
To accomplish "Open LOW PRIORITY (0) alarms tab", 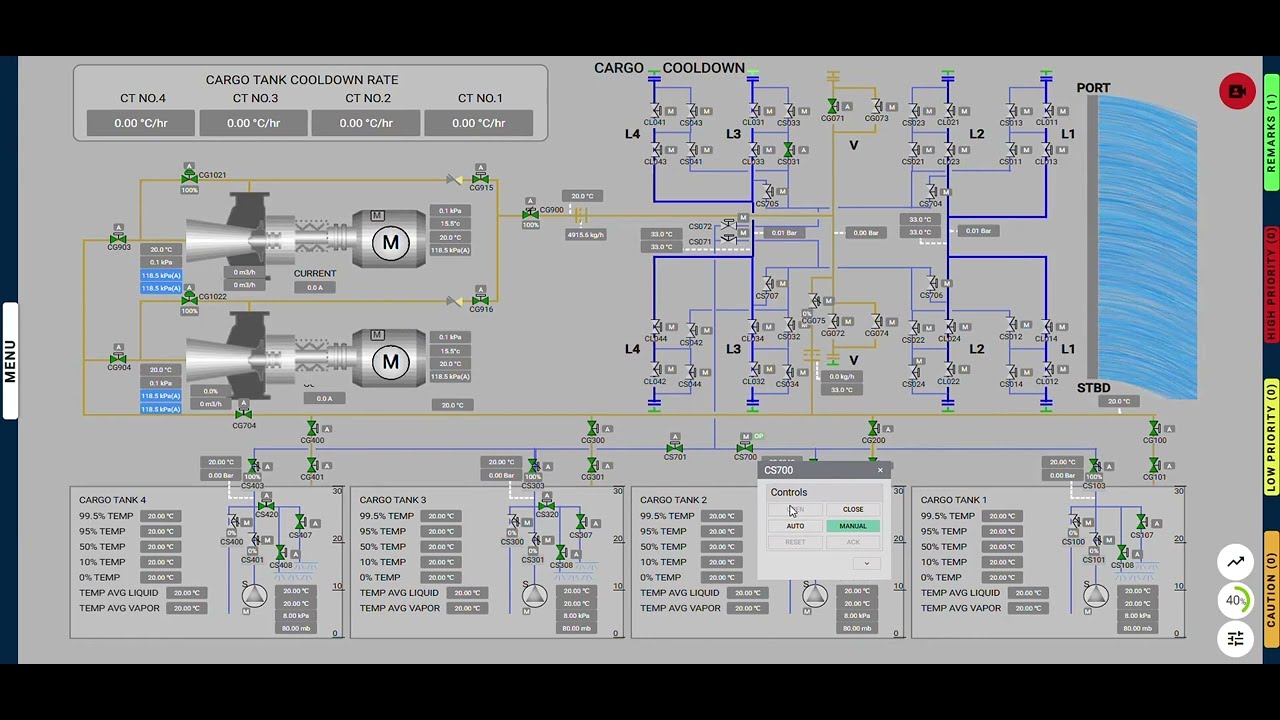I will pyautogui.click(x=1272, y=437).
